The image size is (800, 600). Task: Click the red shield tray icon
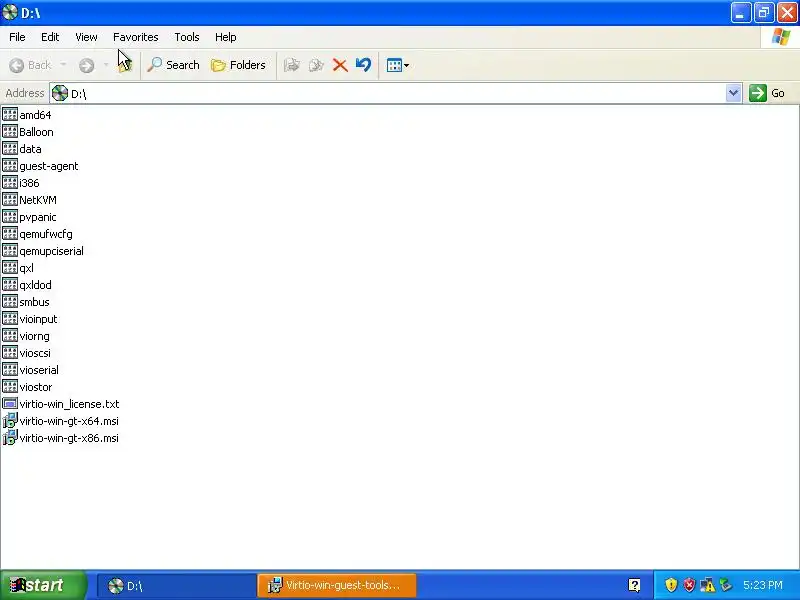[x=689, y=585]
